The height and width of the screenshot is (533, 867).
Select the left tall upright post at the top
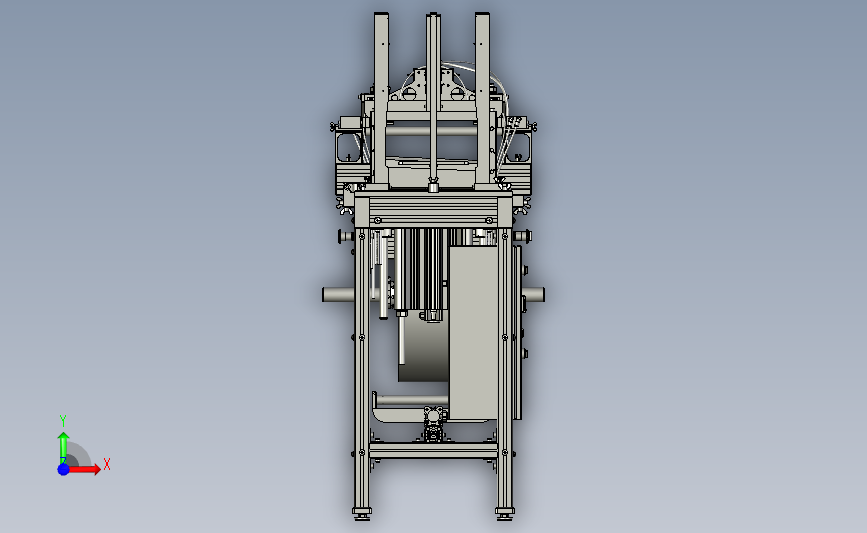coord(381,100)
